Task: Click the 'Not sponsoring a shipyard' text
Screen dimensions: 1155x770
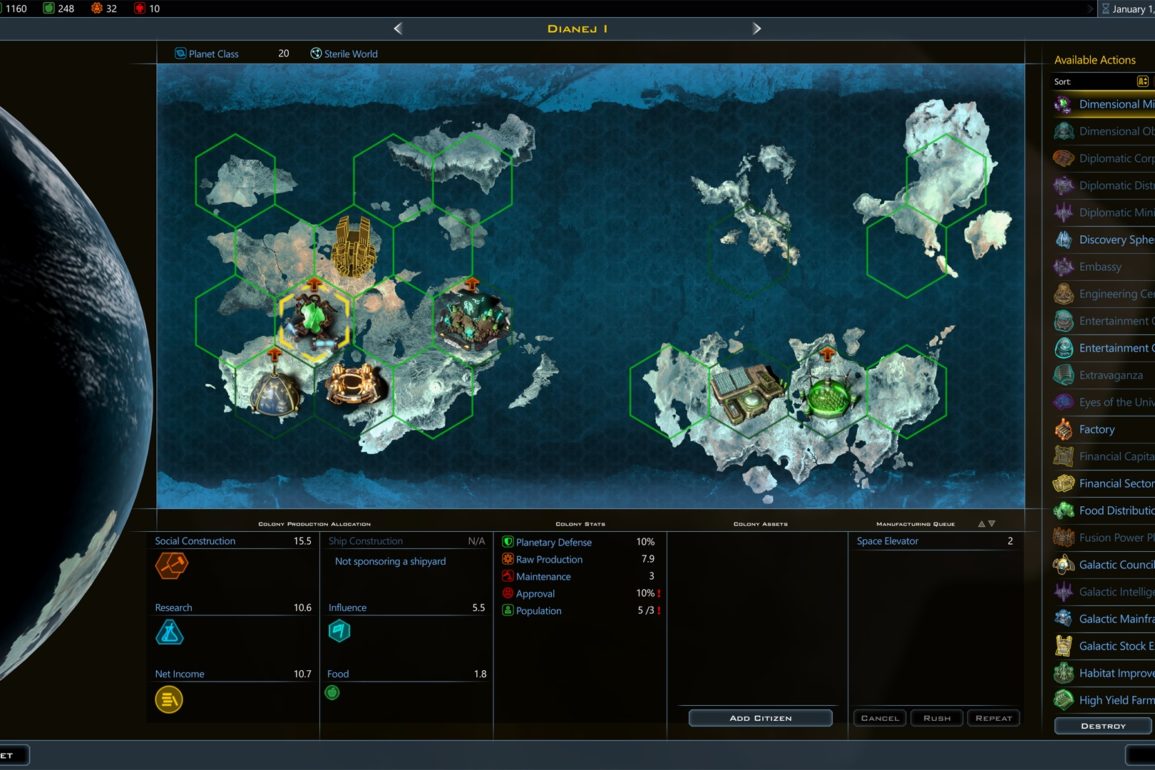Action: pos(390,561)
